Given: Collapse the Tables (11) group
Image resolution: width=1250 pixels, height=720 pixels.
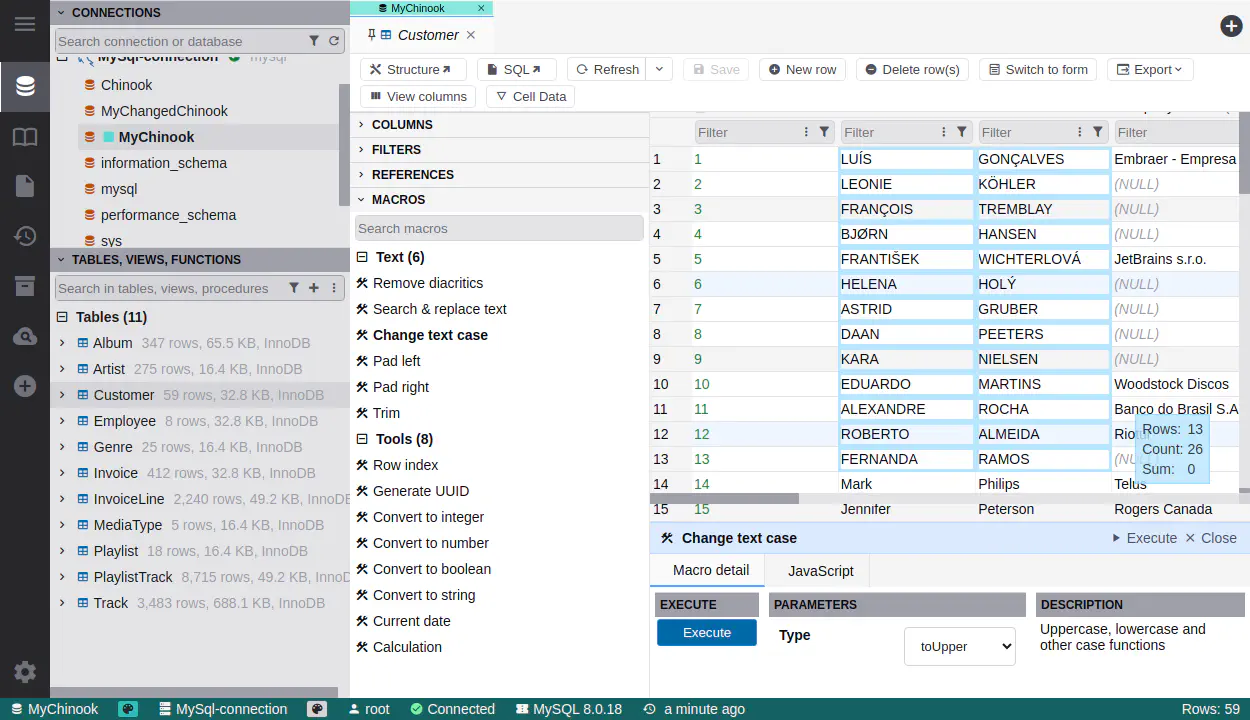Looking at the screenshot, I should click(x=62, y=317).
